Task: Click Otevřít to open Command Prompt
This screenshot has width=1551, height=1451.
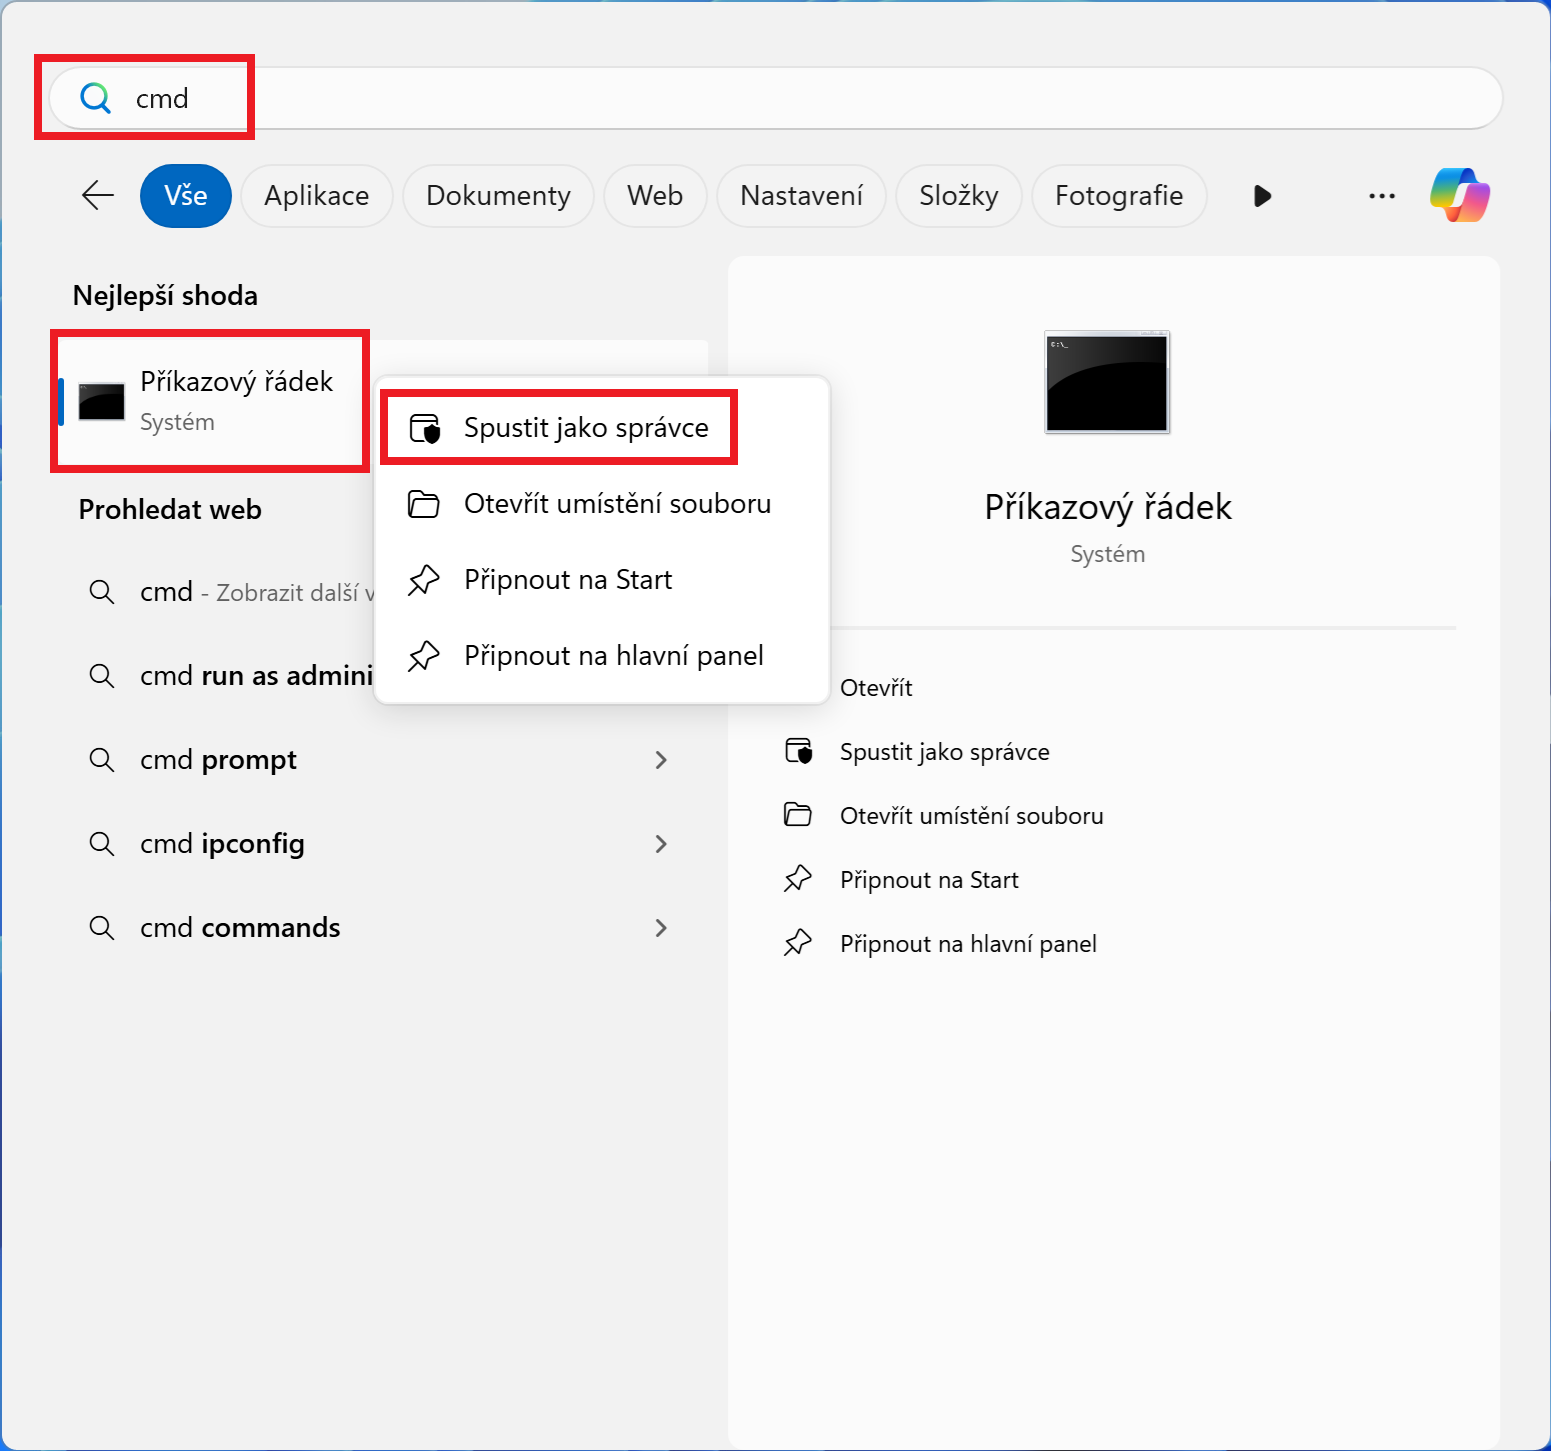Action: coord(876,687)
